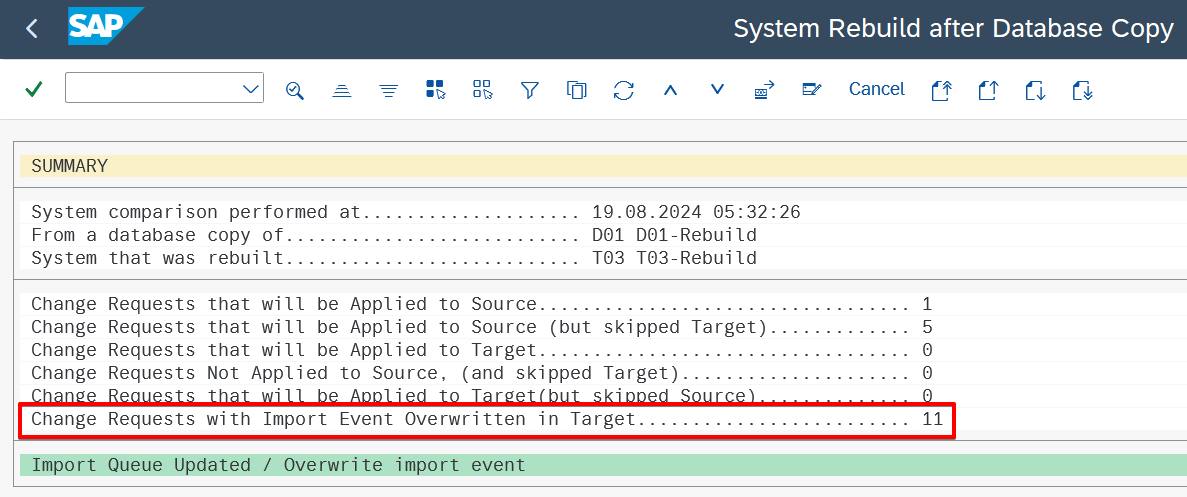Go back using the left arrow
Screen dimensions: 1187x497
[x=31, y=29]
